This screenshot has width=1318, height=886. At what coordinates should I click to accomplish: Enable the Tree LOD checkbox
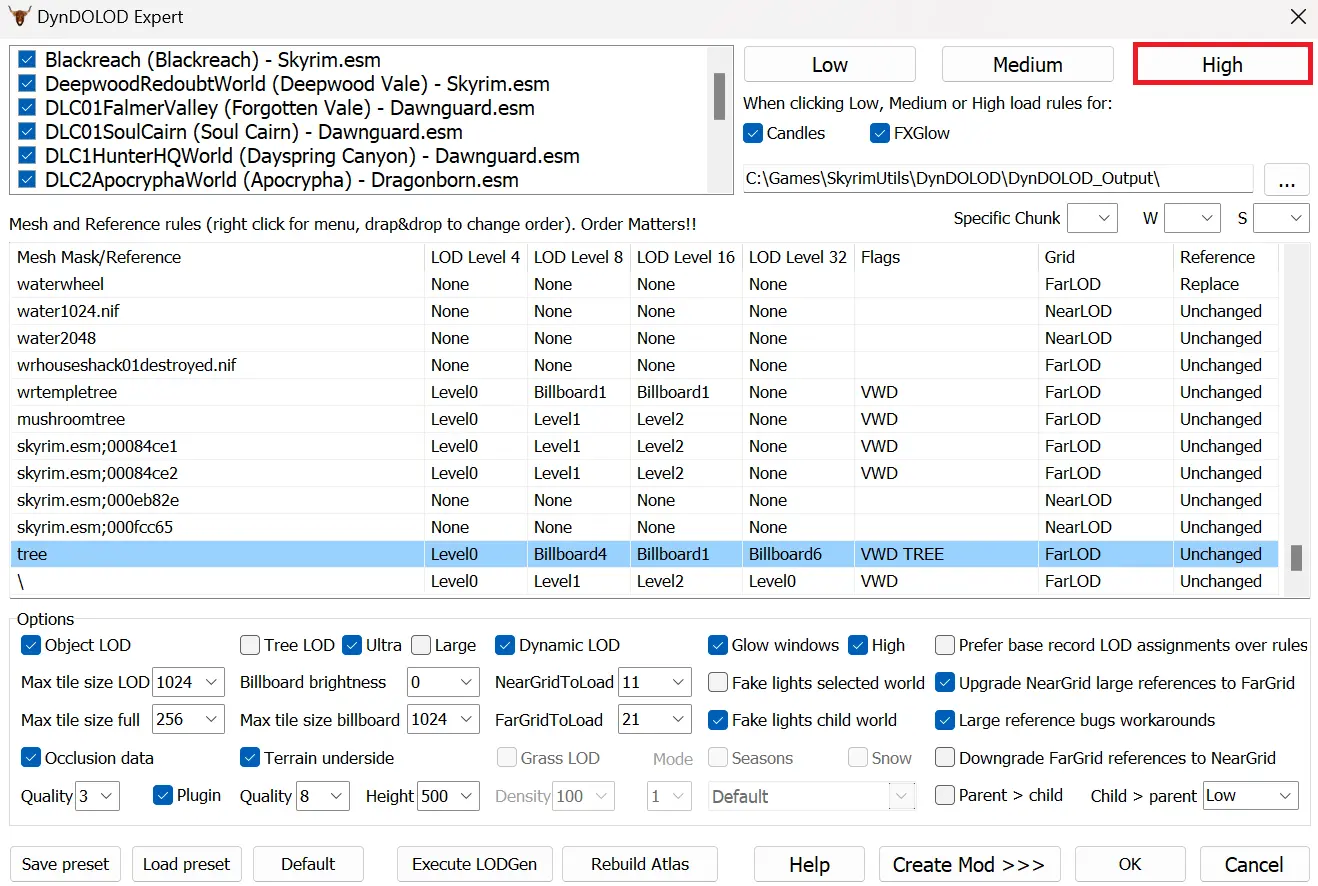click(250, 645)
